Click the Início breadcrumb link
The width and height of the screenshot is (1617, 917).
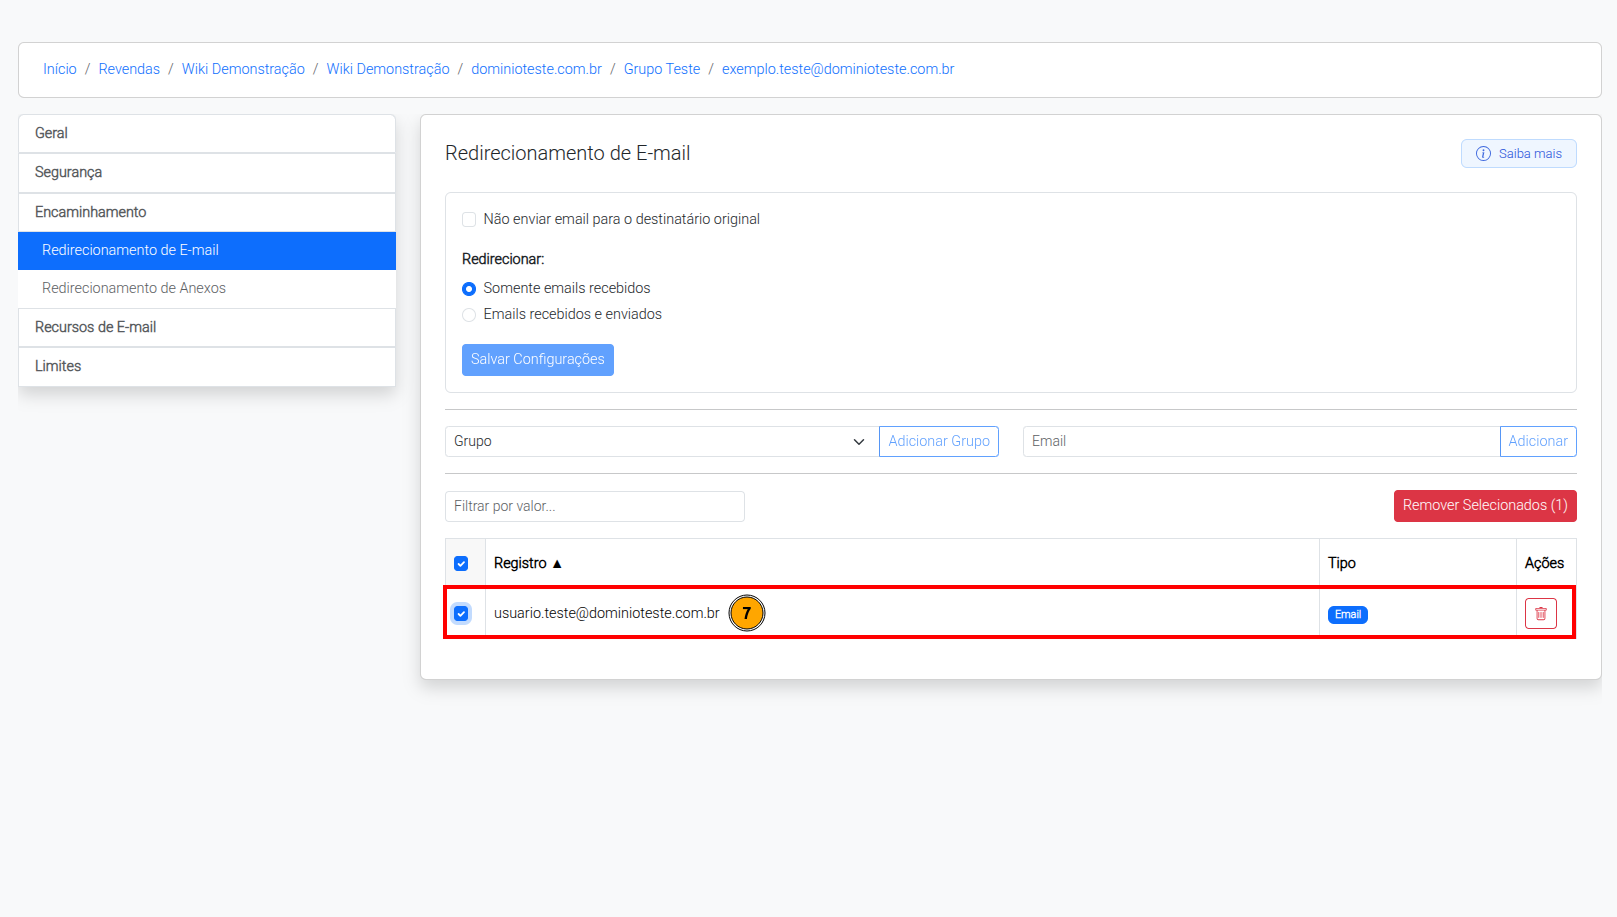pos(60,69)
